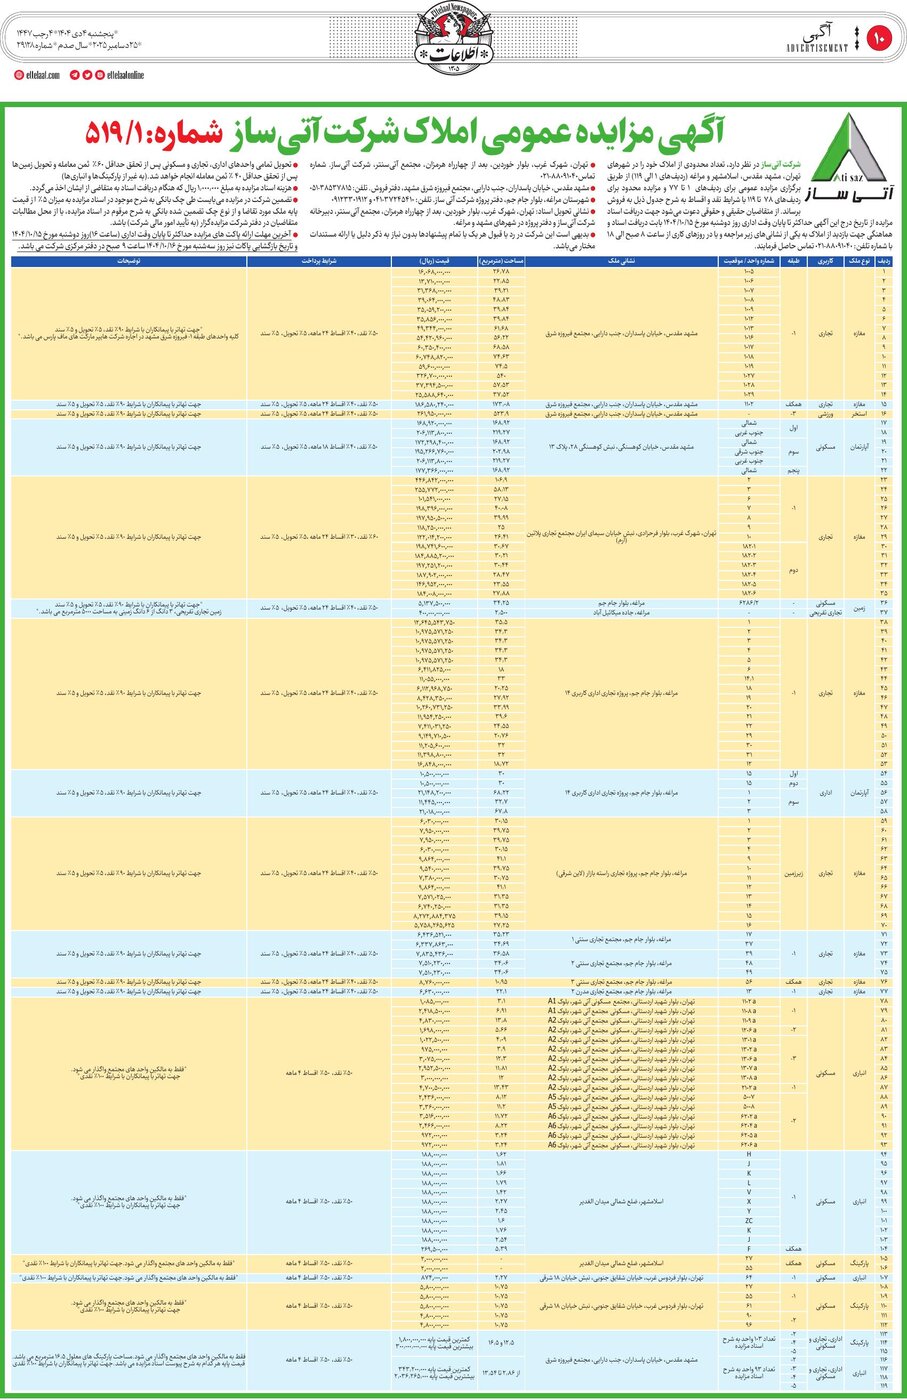Click the globe icon beside ettelaat.com
Viewport: 907px width, 1400px height.
click(18, 75)
